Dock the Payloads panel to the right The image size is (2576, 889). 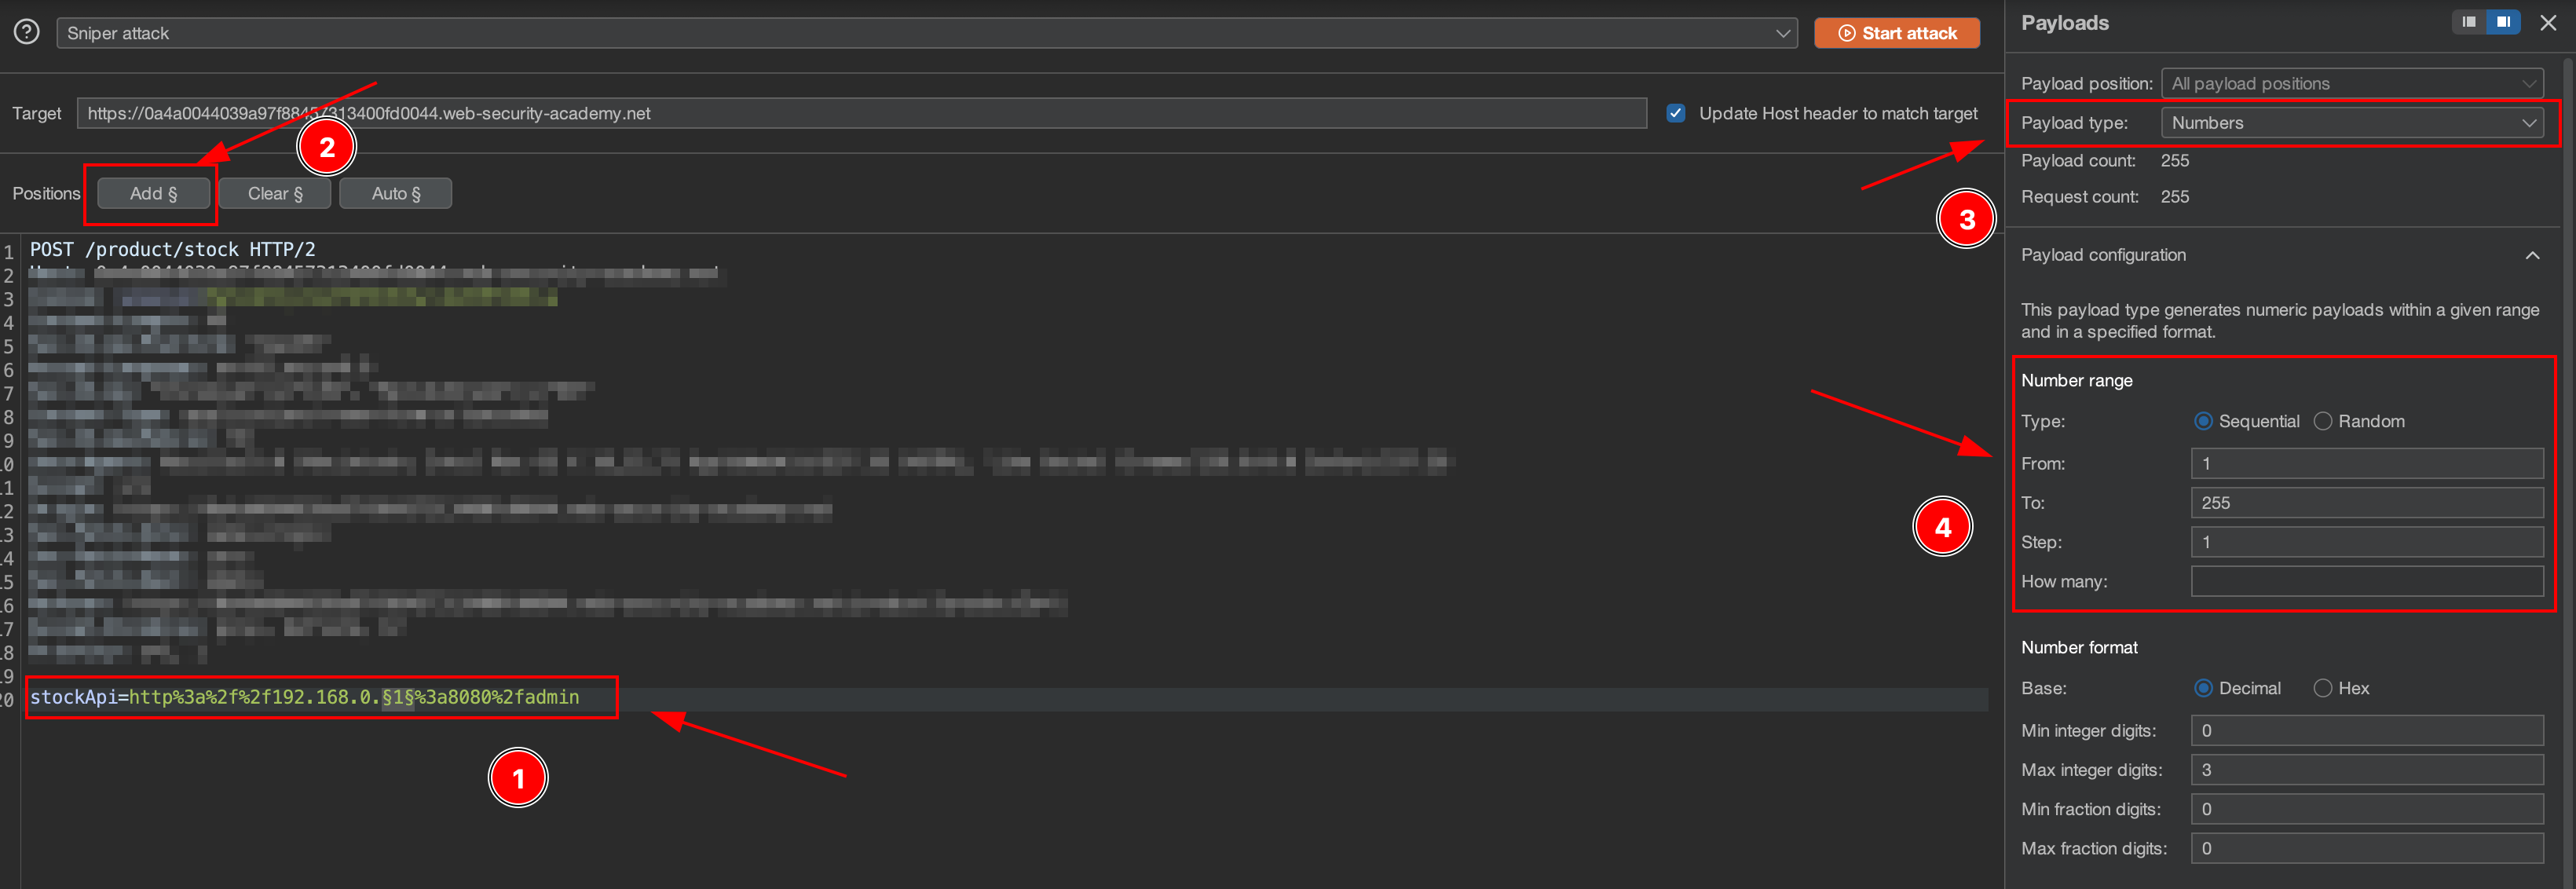click(x=2503, y=22)
